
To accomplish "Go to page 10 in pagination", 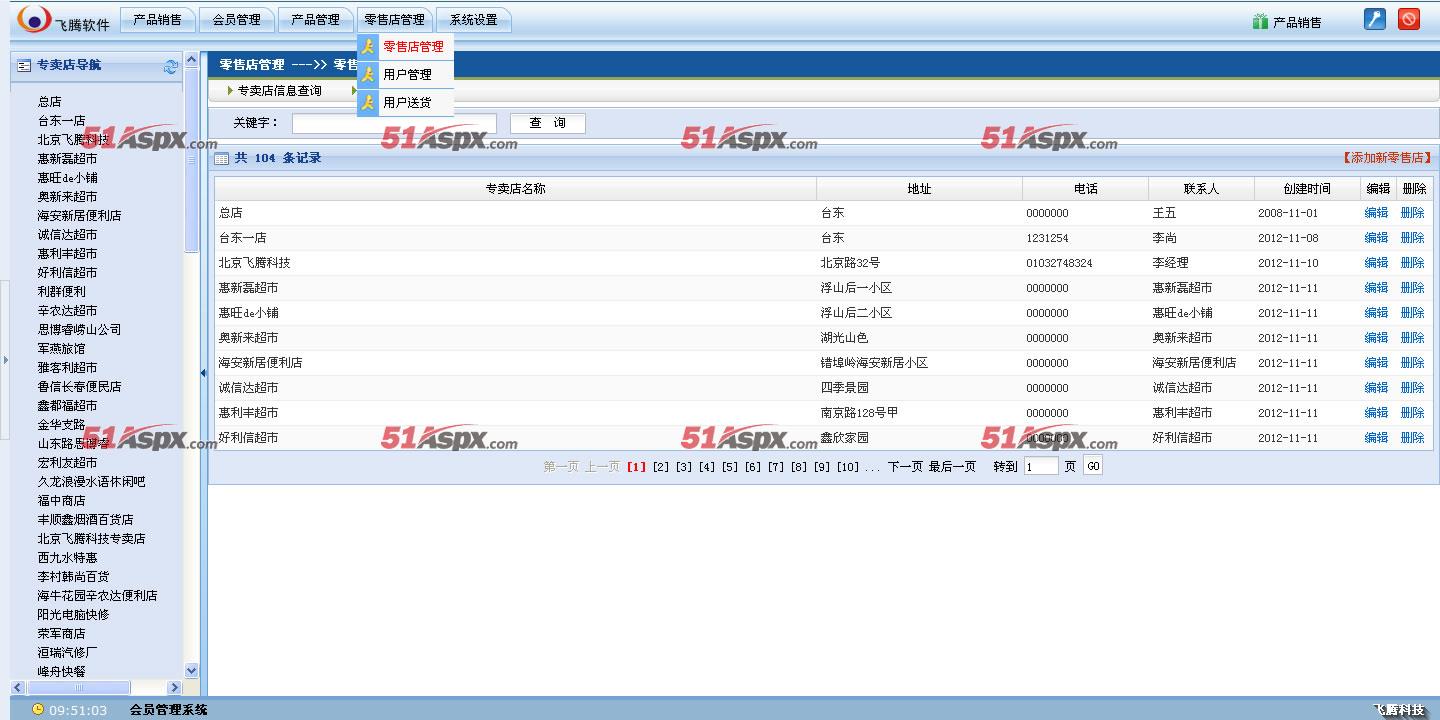I will (848, 467).
